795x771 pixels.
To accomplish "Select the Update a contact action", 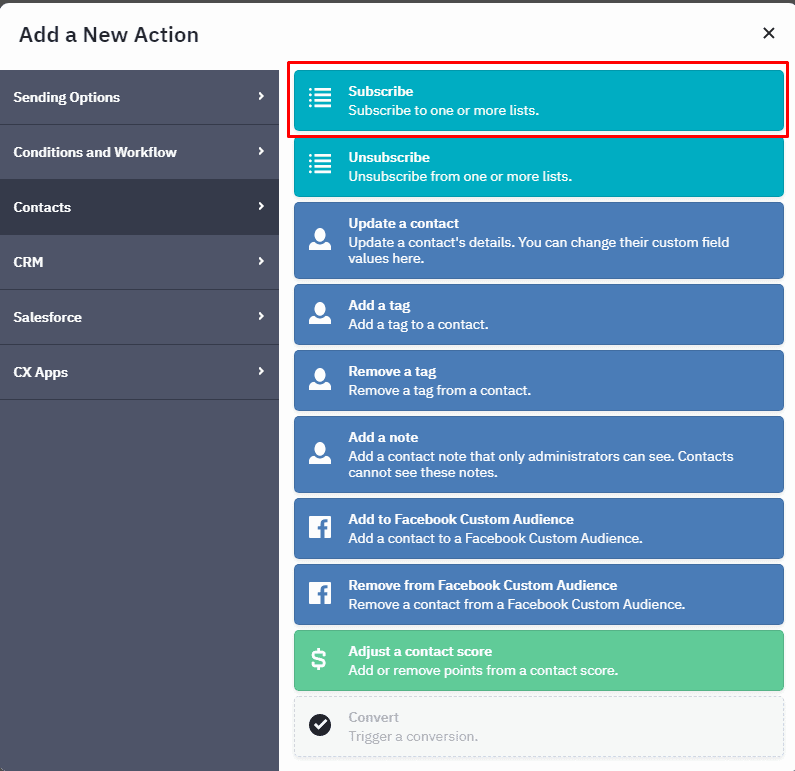I will coord(539,240).
